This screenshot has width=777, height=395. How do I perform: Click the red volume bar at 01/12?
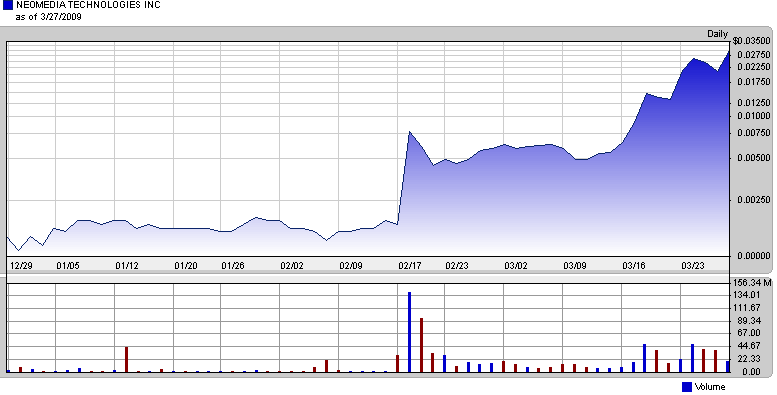pos(126,359)
